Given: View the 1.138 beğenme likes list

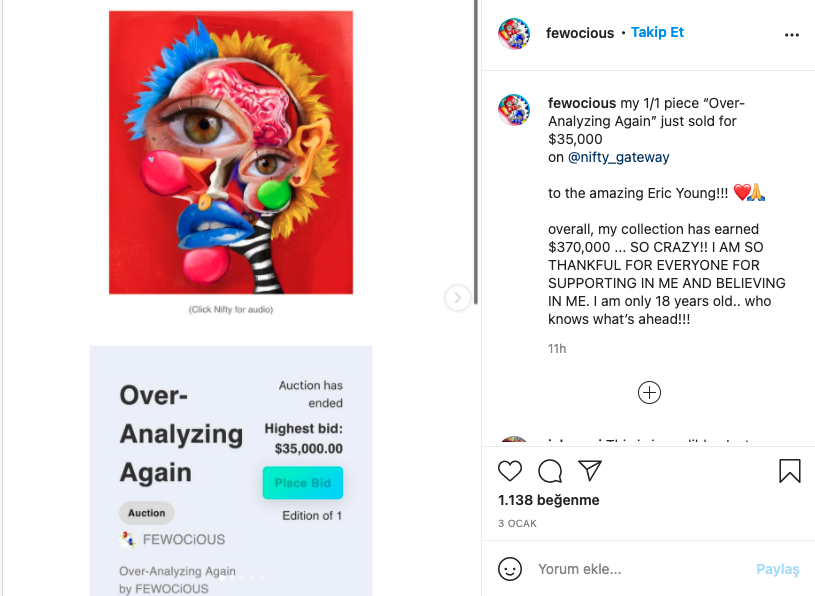Looking at the screenshot, I should pyautogui.click(x=548, y=500).
